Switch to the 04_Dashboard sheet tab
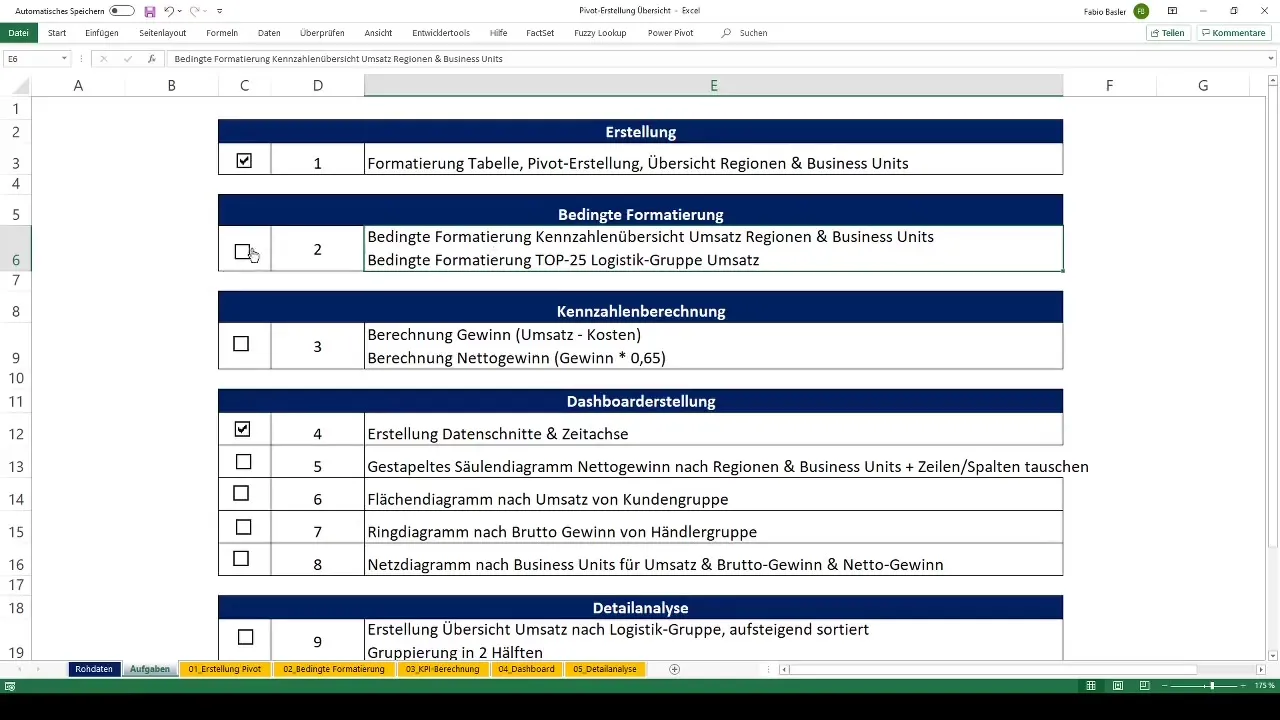Screen dimensions: 1280x720 pos(527,669)
